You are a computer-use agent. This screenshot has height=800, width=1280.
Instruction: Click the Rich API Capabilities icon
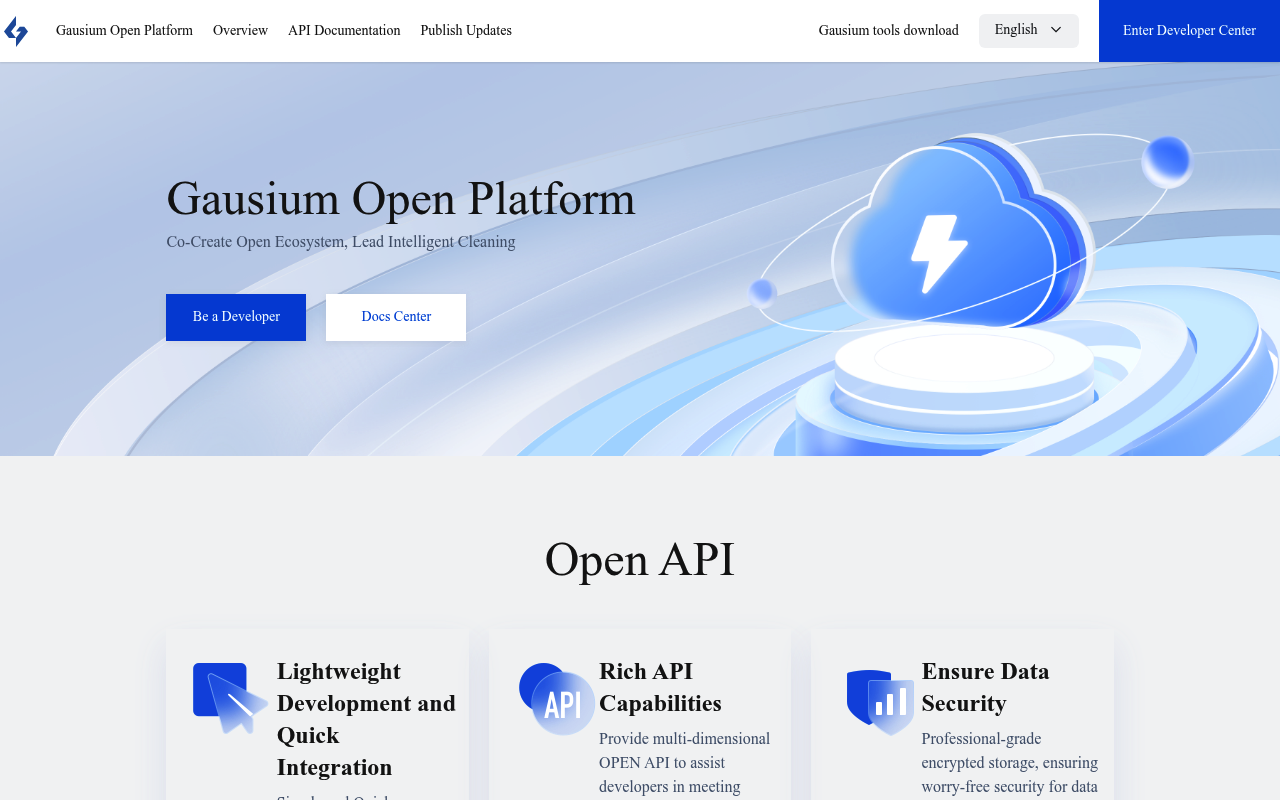coord(557,699)
